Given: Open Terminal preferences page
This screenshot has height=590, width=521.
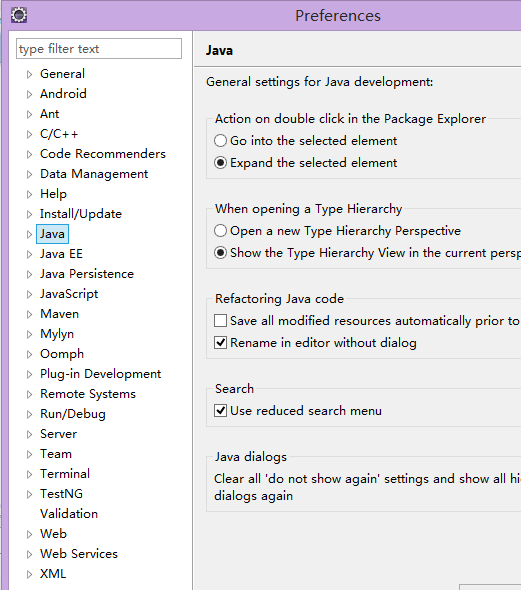Looking at the screenshot, I should [65, 474].
